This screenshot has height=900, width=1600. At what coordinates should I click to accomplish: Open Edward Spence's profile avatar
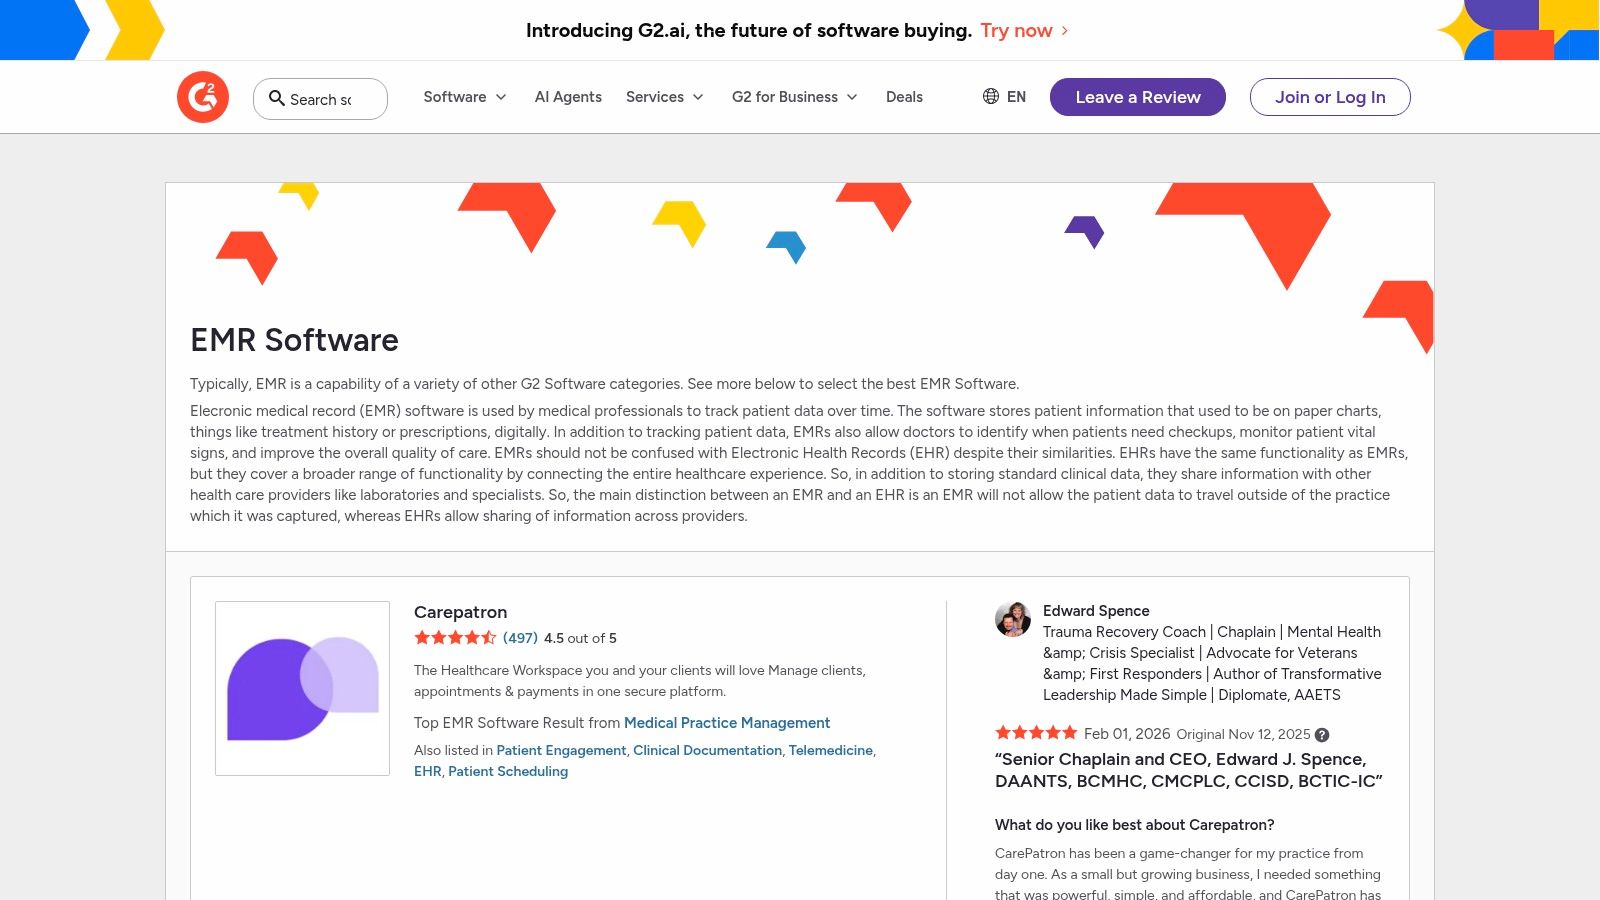(1013, 619)
